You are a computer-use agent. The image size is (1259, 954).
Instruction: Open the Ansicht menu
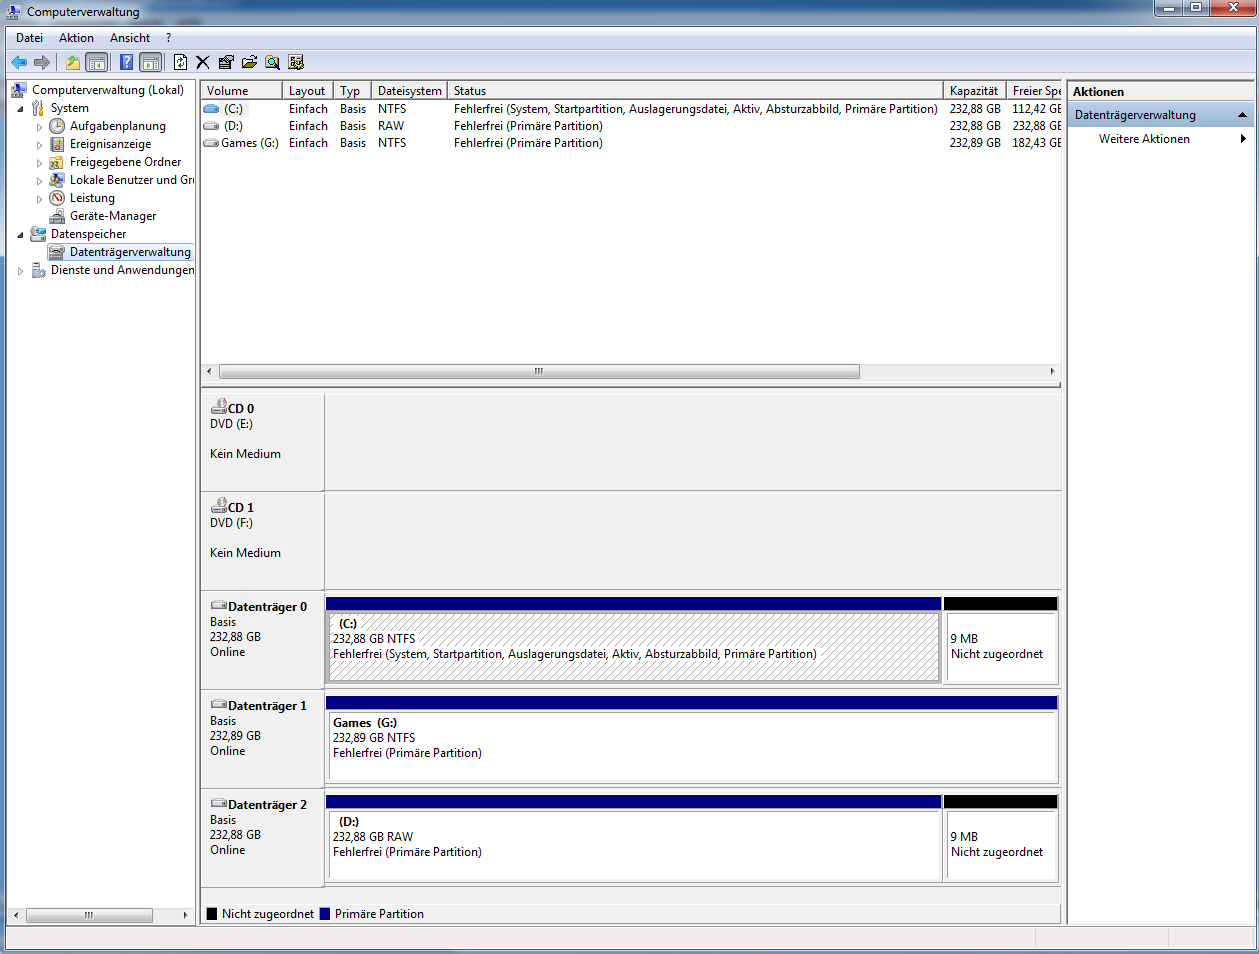[130, 38]
